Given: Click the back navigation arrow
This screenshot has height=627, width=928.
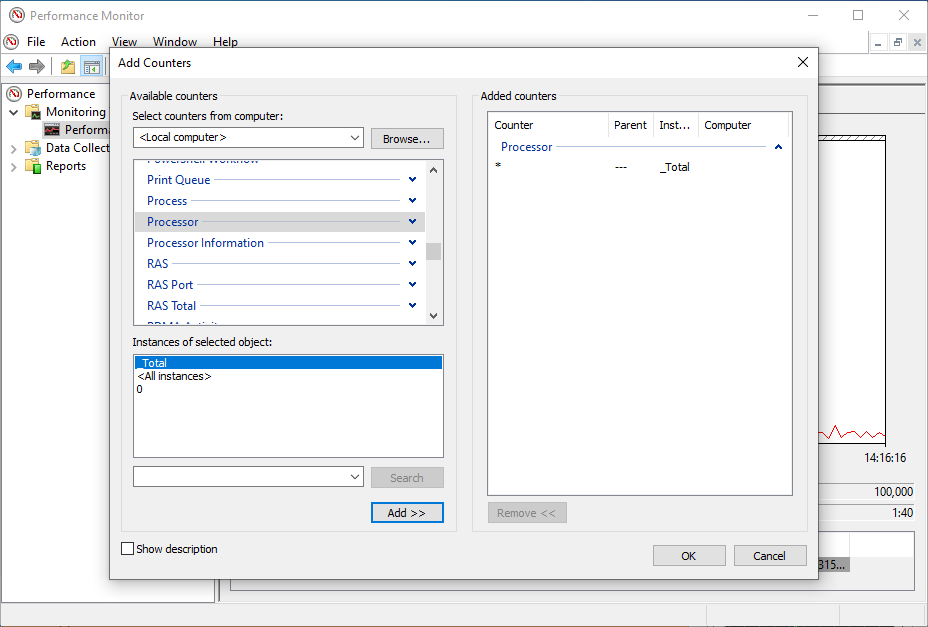Looking at the screenshot, I should click(x=14, y=67).
